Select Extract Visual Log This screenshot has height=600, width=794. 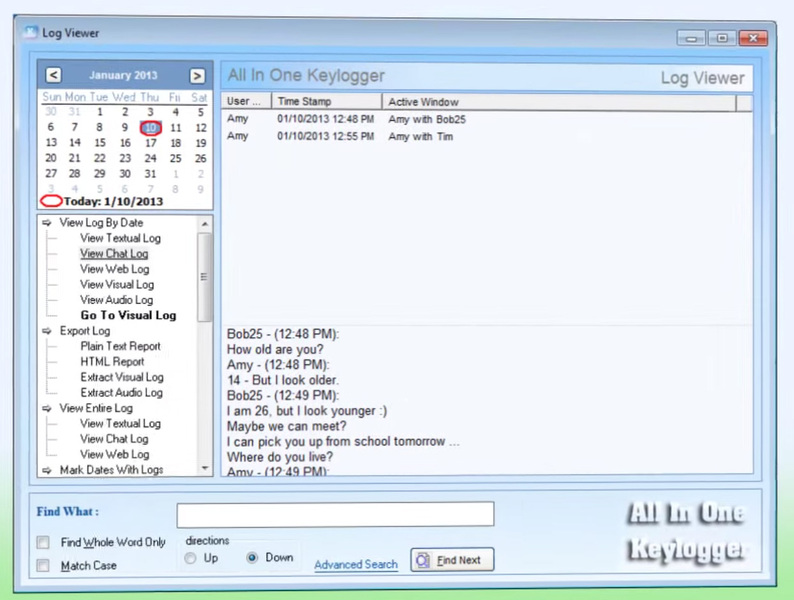(x=122, y=377)
